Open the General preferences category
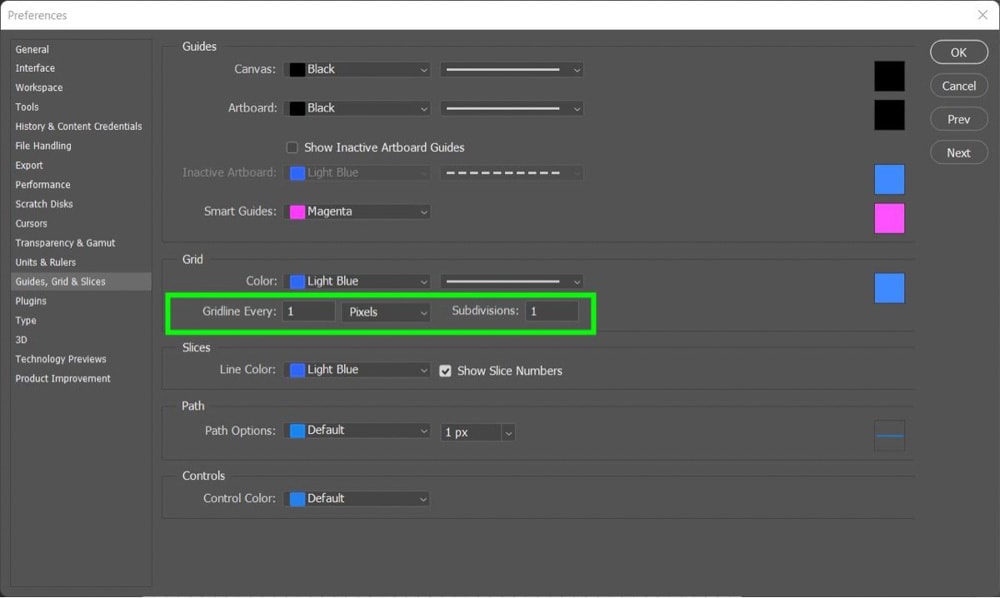1000x598 pixels. [32, 49]
